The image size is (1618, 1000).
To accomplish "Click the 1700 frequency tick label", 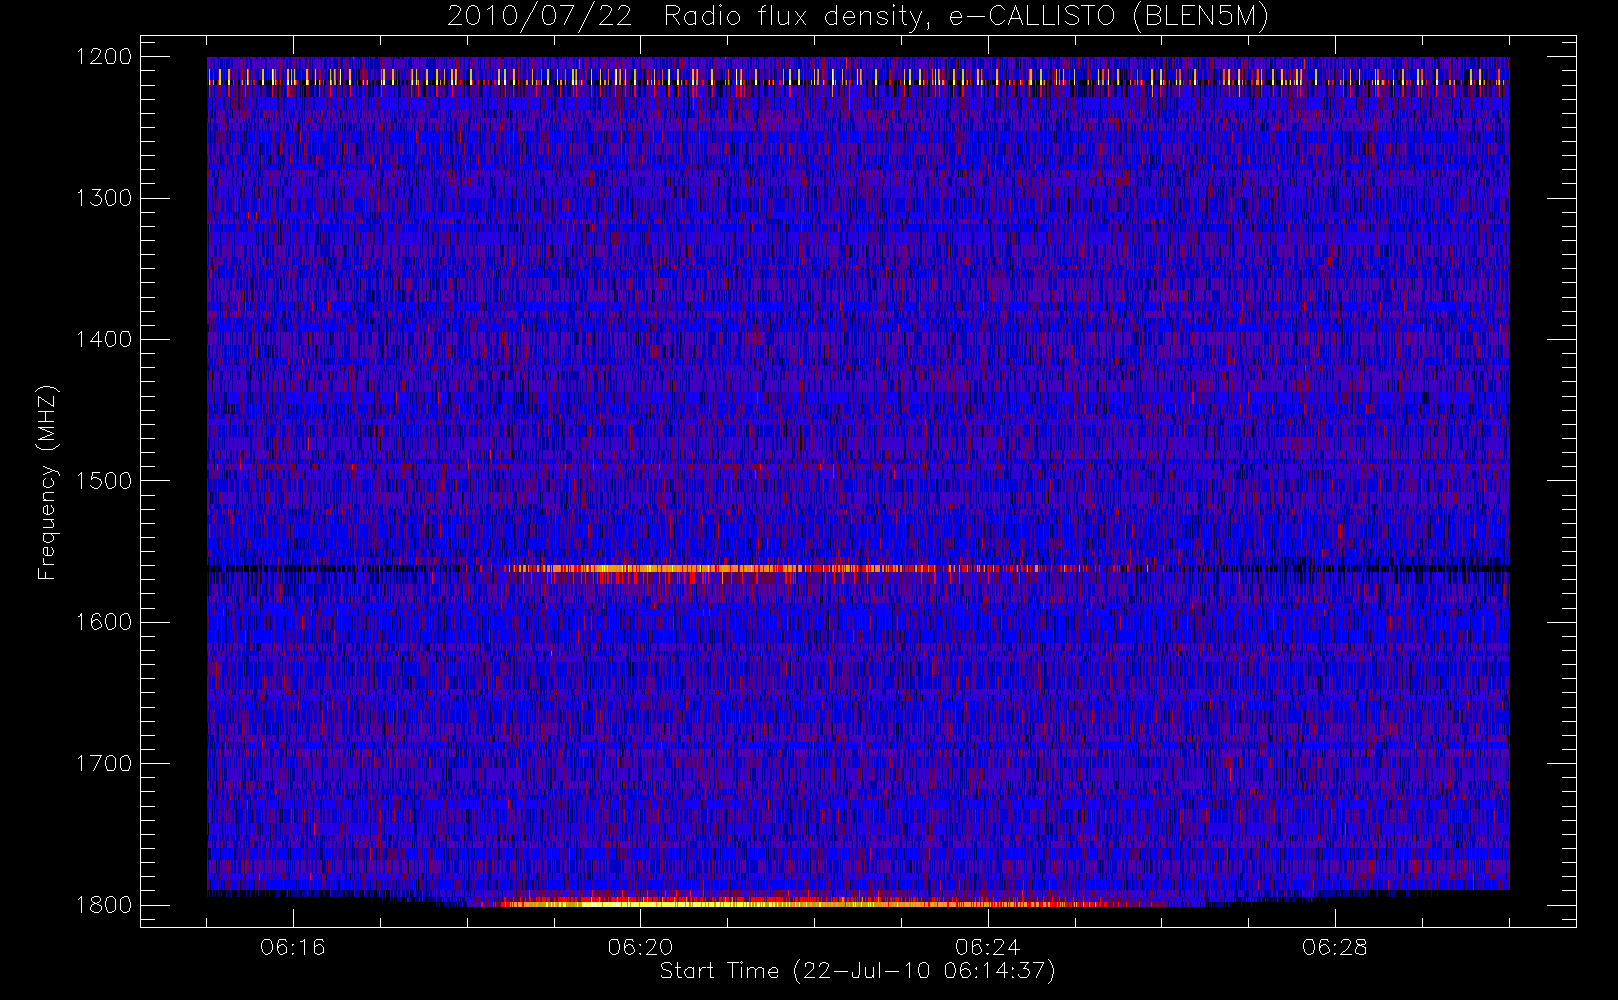I will 104,764.
